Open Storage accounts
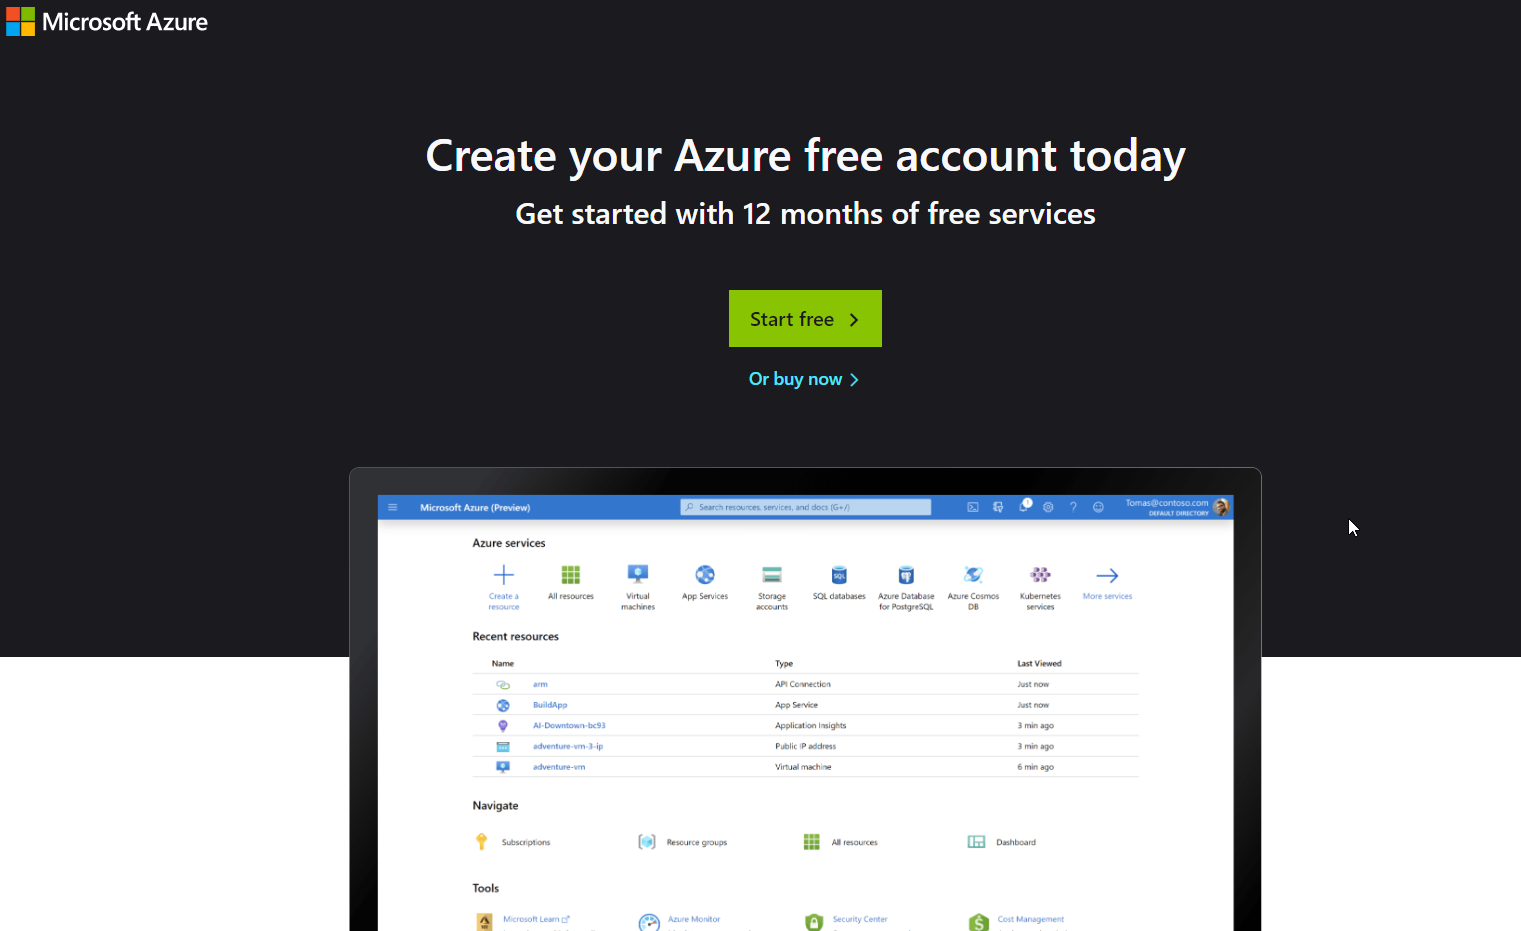 click(x=771, y=585)
